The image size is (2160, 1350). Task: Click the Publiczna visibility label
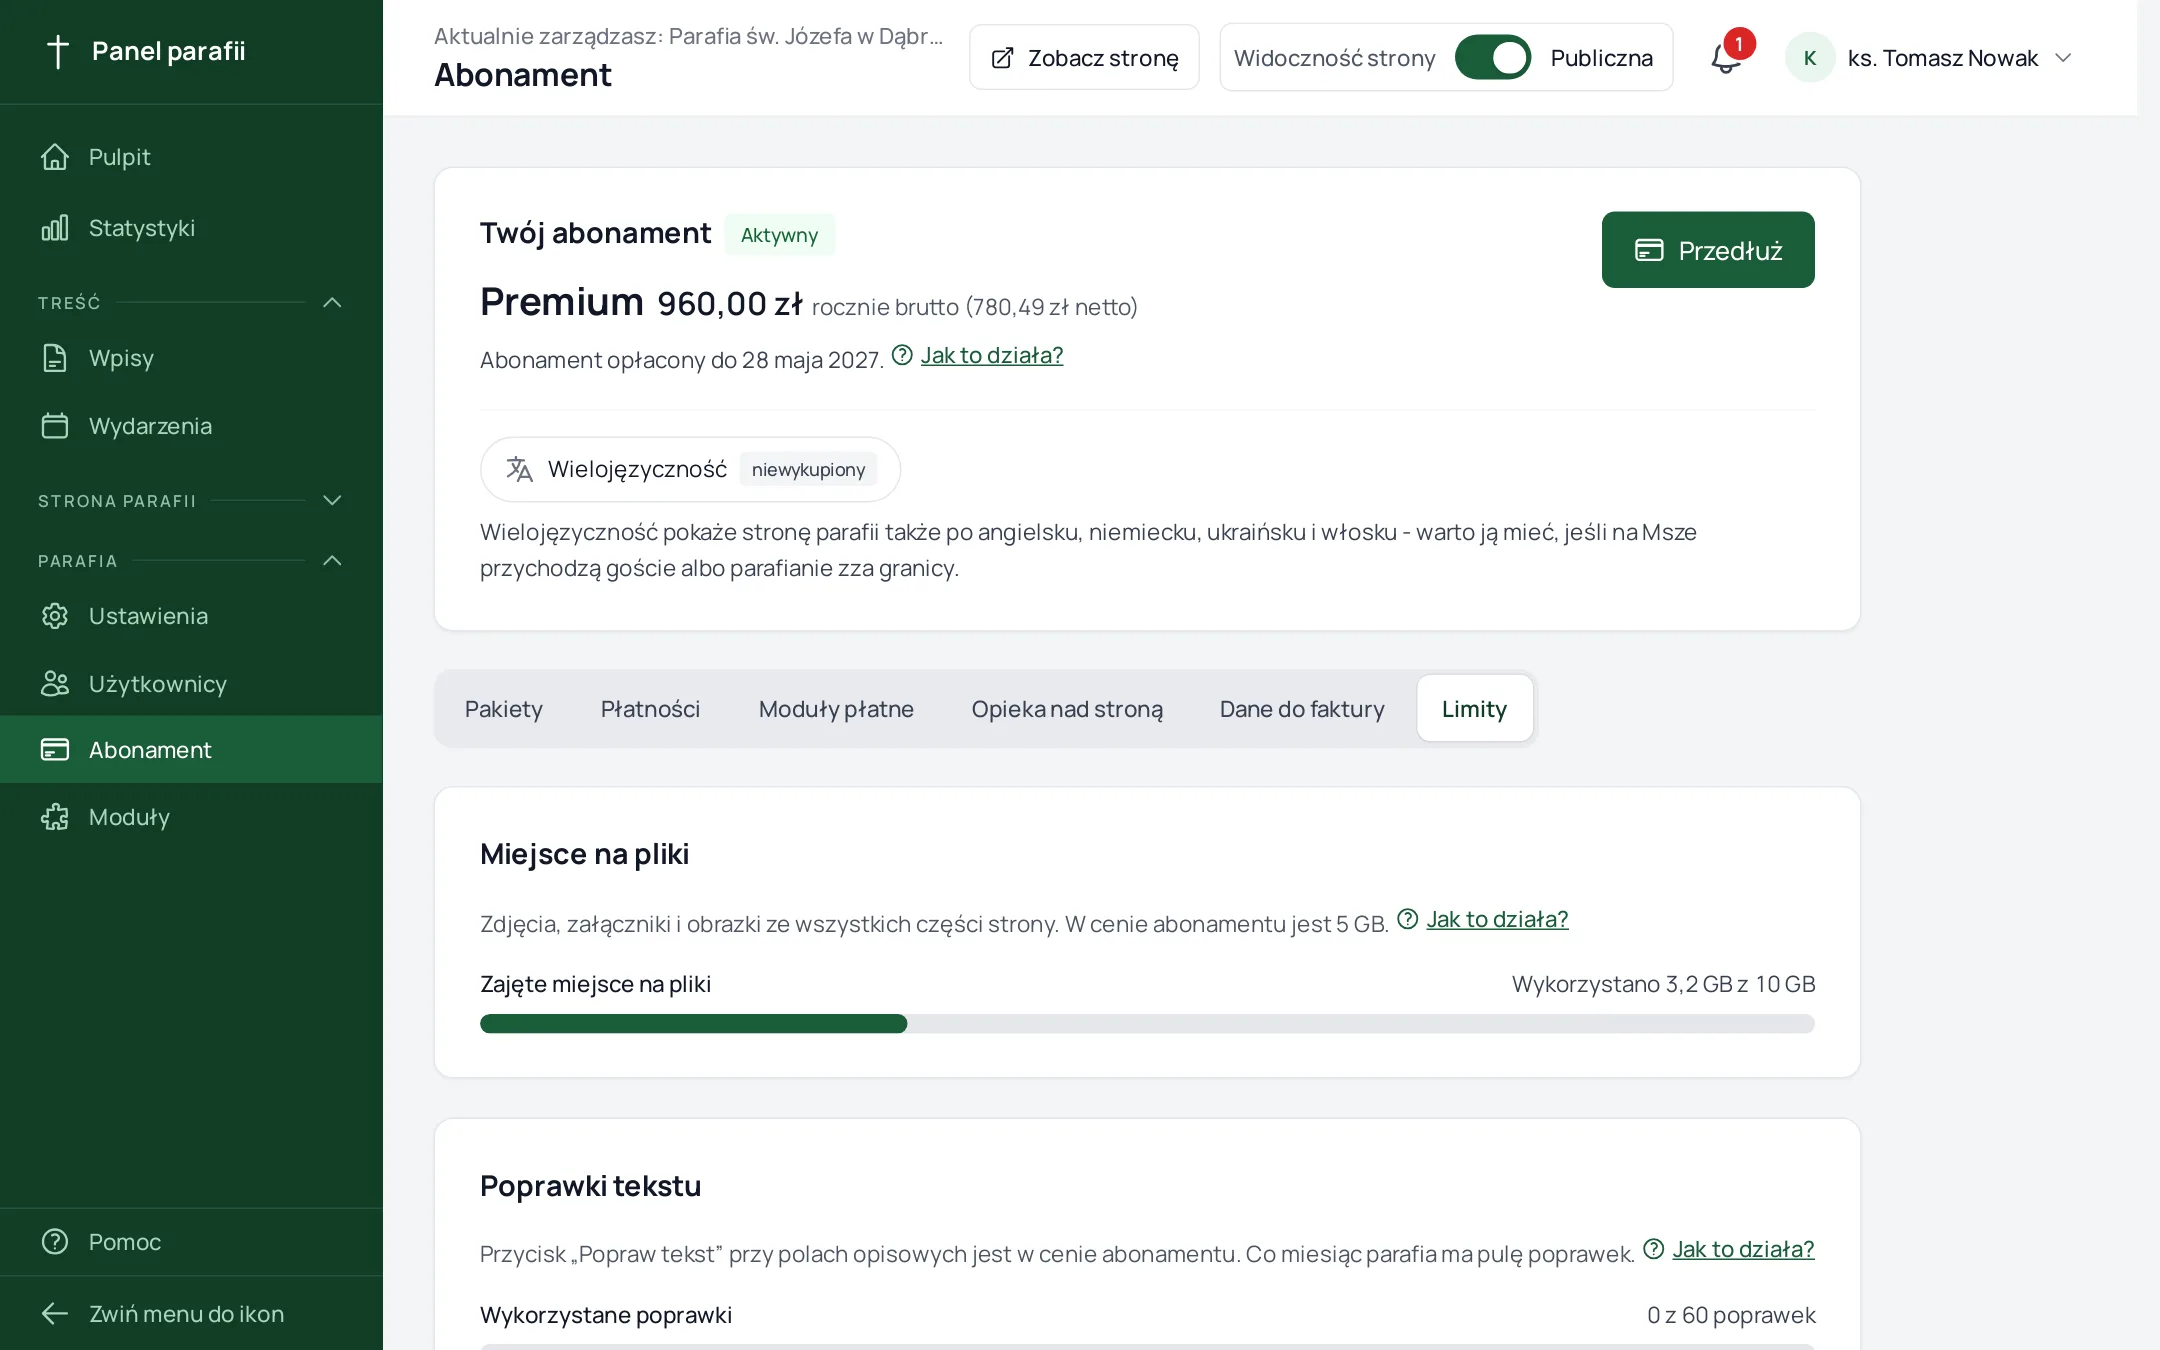(1601, 58)
